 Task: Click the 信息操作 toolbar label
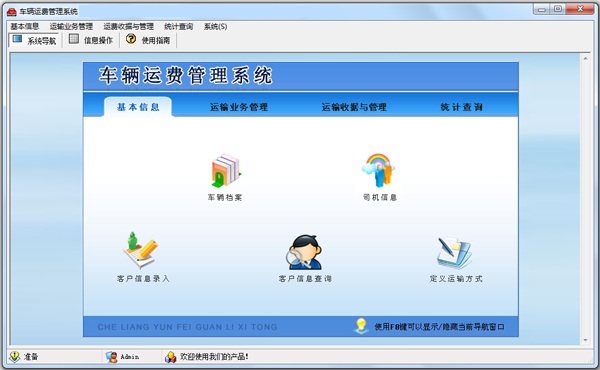pos(98,40)
